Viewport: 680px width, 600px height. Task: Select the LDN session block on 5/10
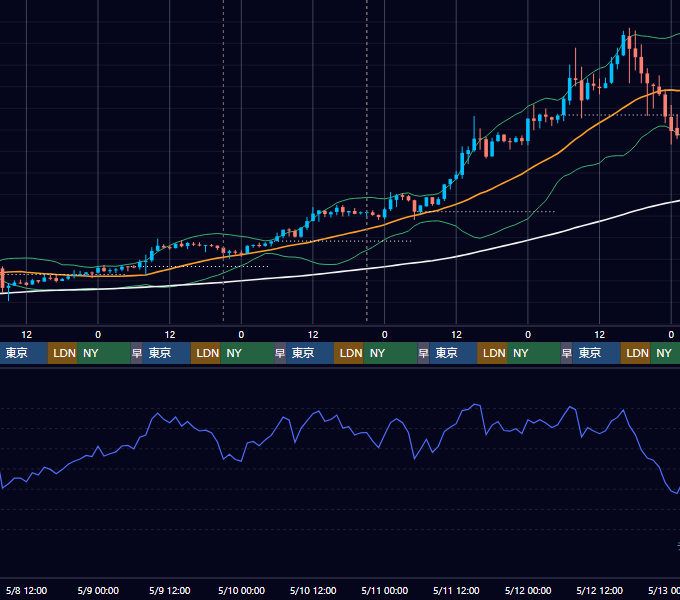click(x=349, y=353)
